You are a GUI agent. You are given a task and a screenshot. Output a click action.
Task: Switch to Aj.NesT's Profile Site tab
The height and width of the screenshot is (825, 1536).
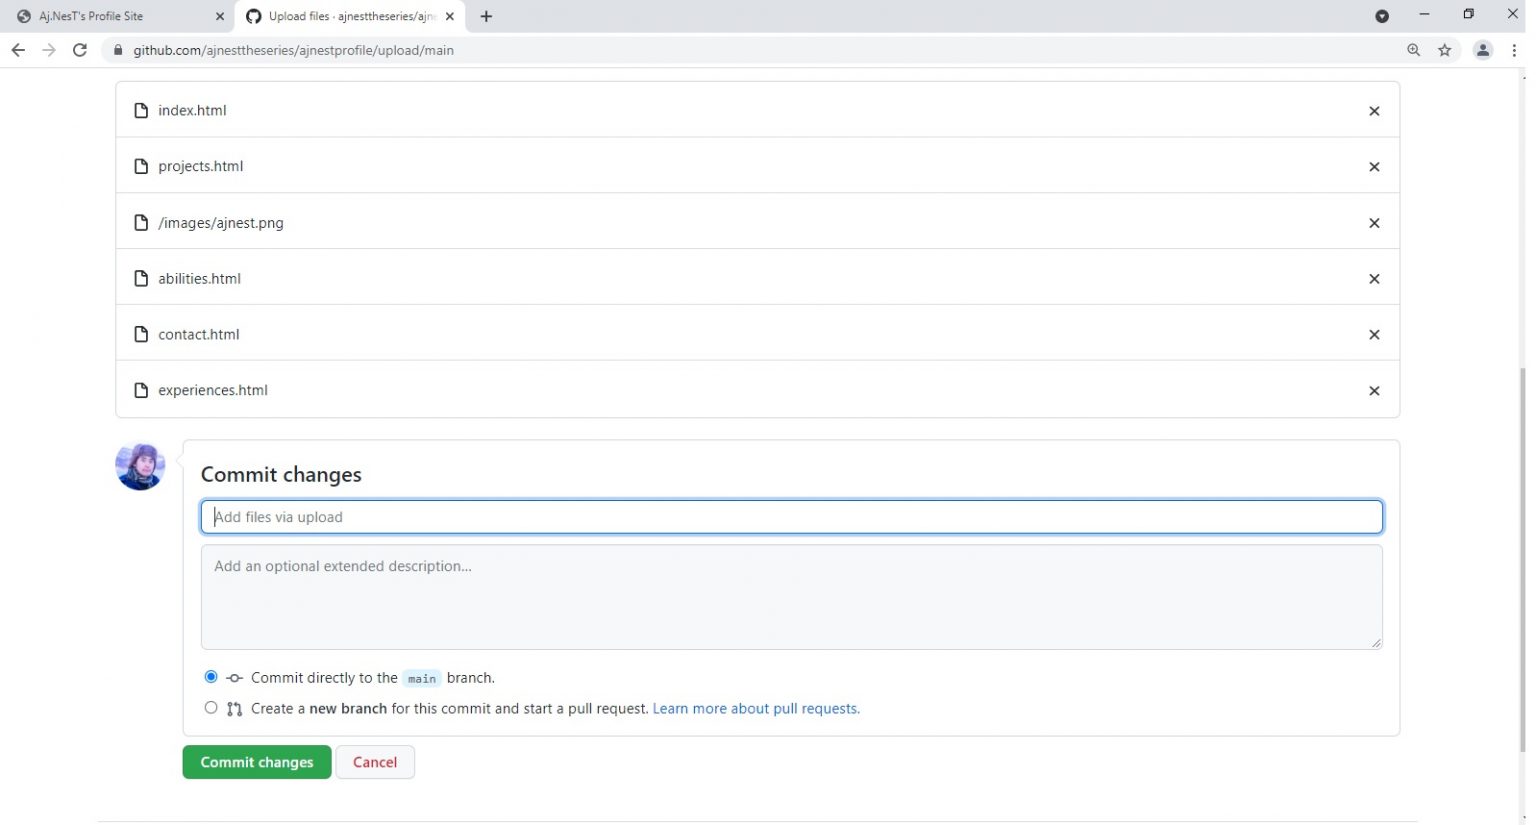[x=110, y=16]
